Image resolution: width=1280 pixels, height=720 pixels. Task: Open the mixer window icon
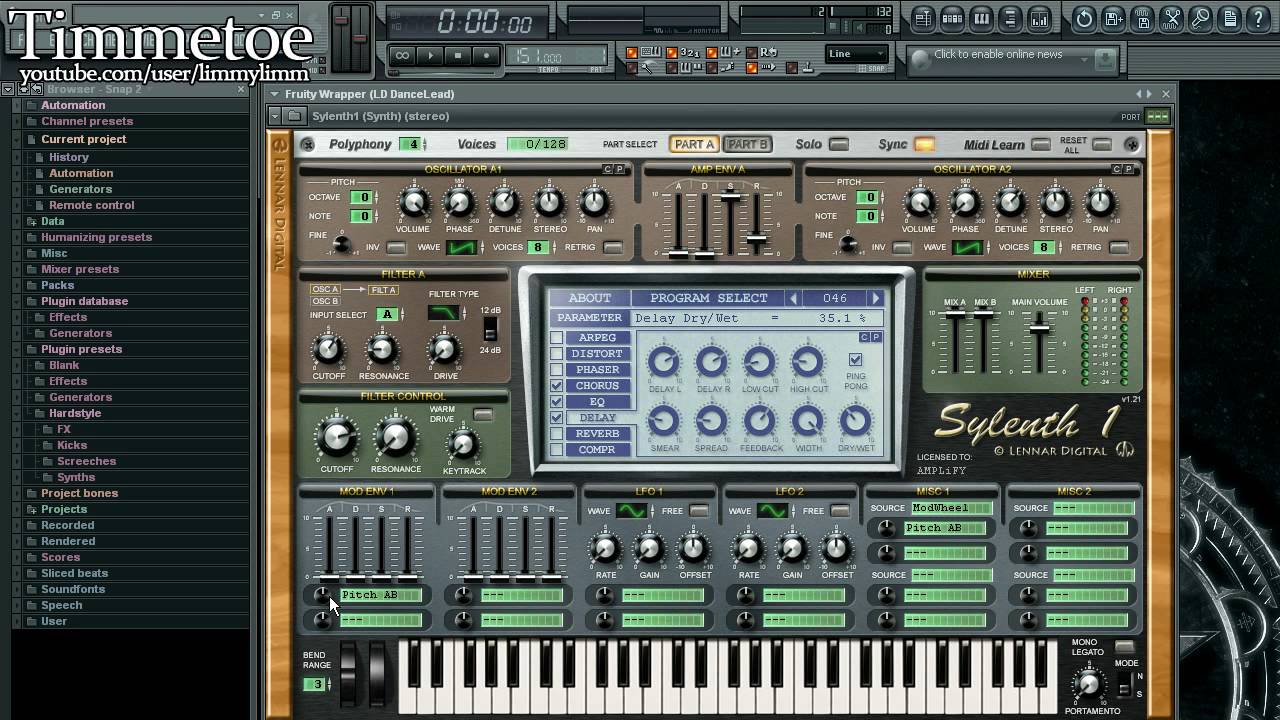1039,19
